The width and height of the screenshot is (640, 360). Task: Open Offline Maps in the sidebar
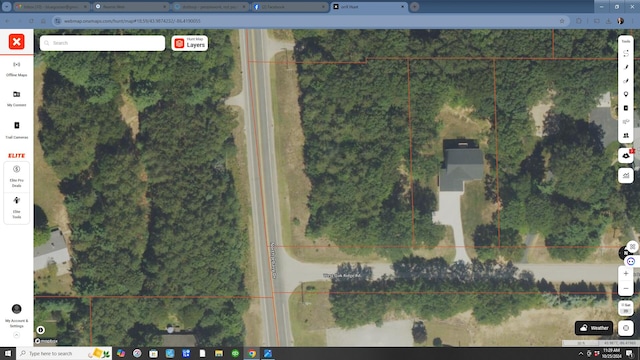click(16, 69)
